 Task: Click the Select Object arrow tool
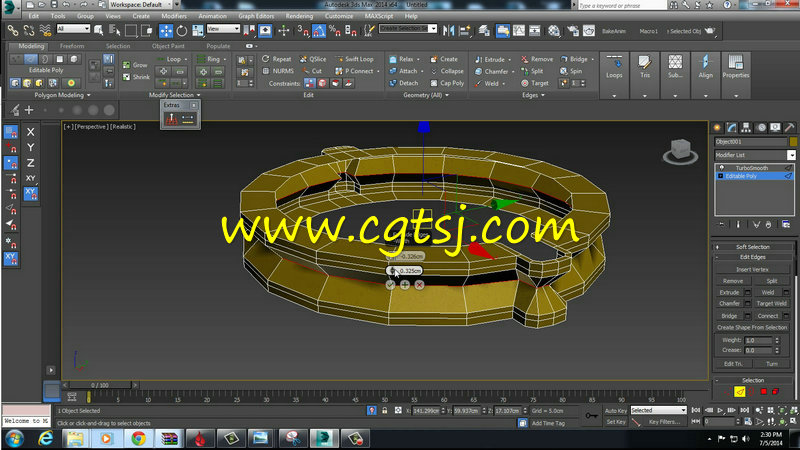click(x=98, y=31)
